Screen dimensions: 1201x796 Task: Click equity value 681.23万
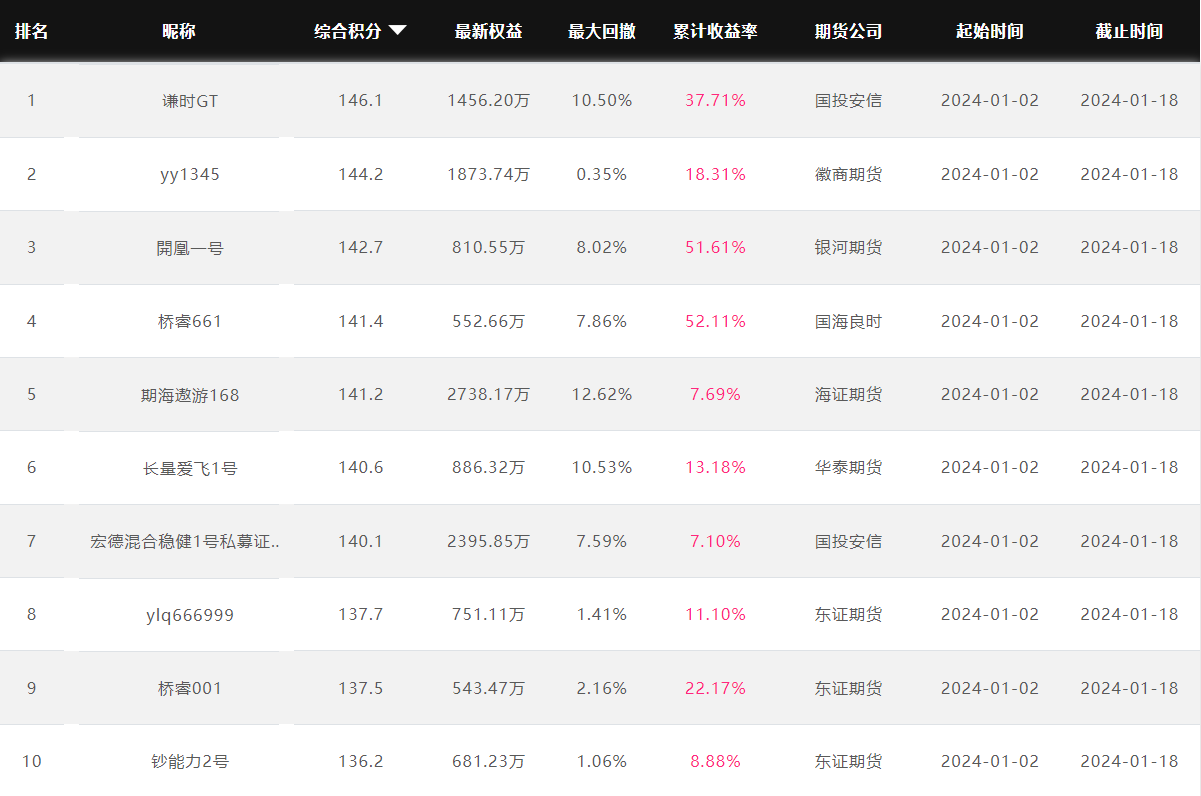(489, 761)
